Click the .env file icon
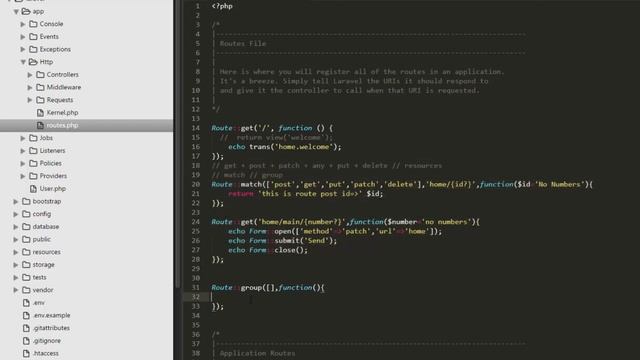 (x=27, y=302)
